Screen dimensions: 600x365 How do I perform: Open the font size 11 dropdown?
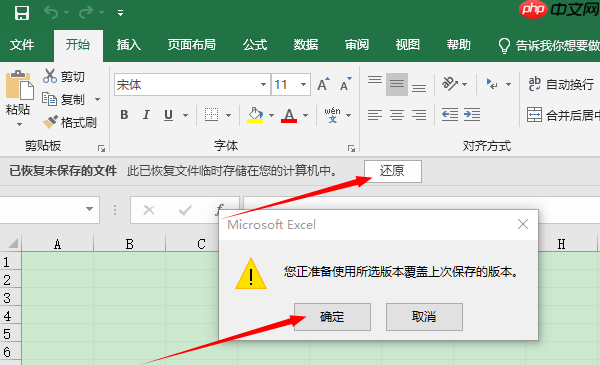pos(303,85)
